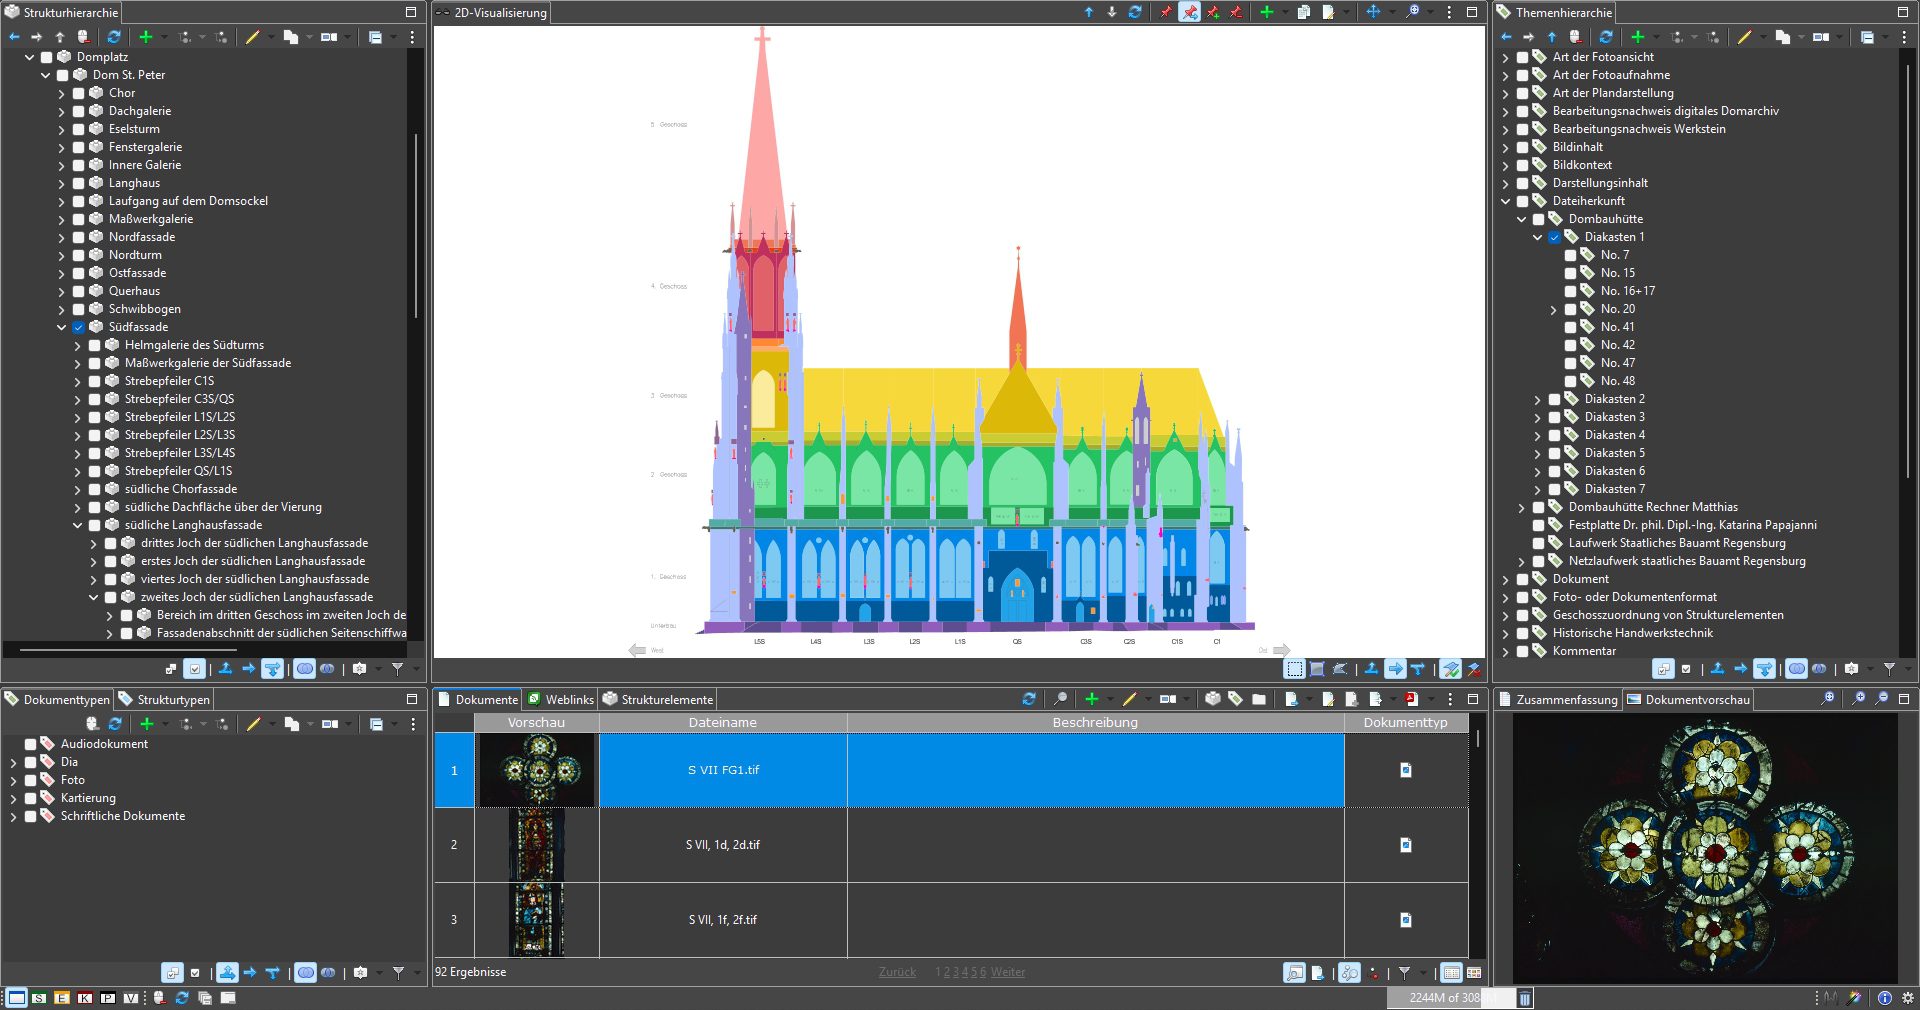Click the green plus icon in Themenhierarchie toolbar
Viewport: 1920px width, 1010px height.
point(1637,37)
